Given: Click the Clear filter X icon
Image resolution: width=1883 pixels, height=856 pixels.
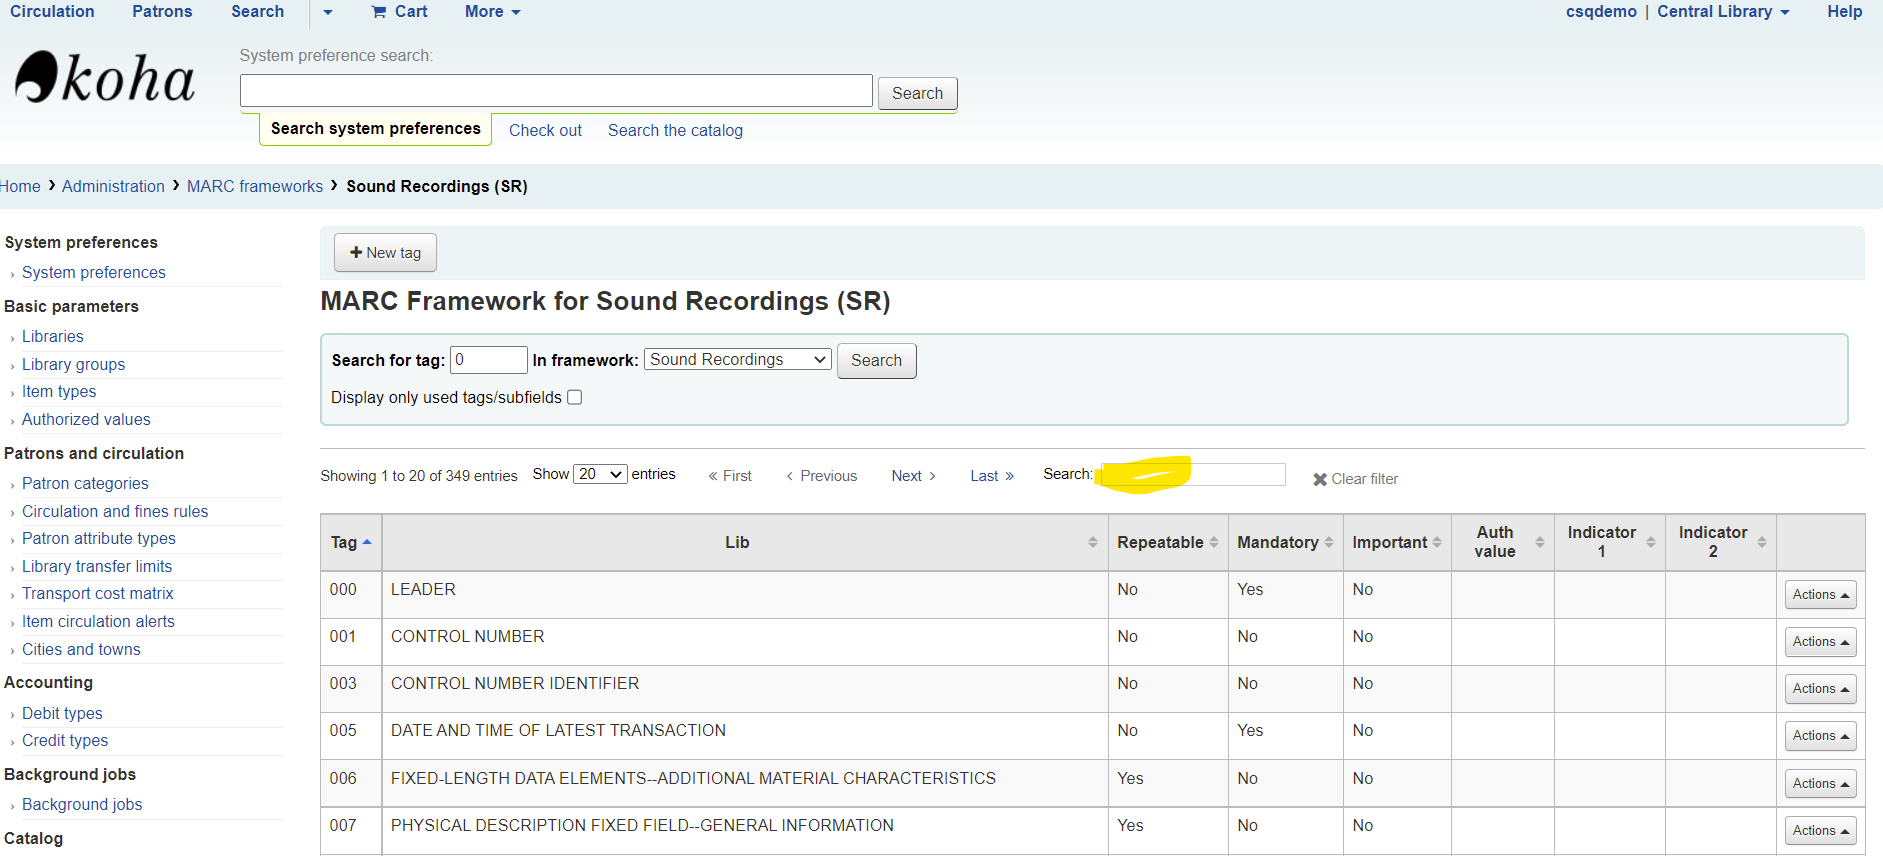Looking at the screenshot, I should click(1320, 479).
